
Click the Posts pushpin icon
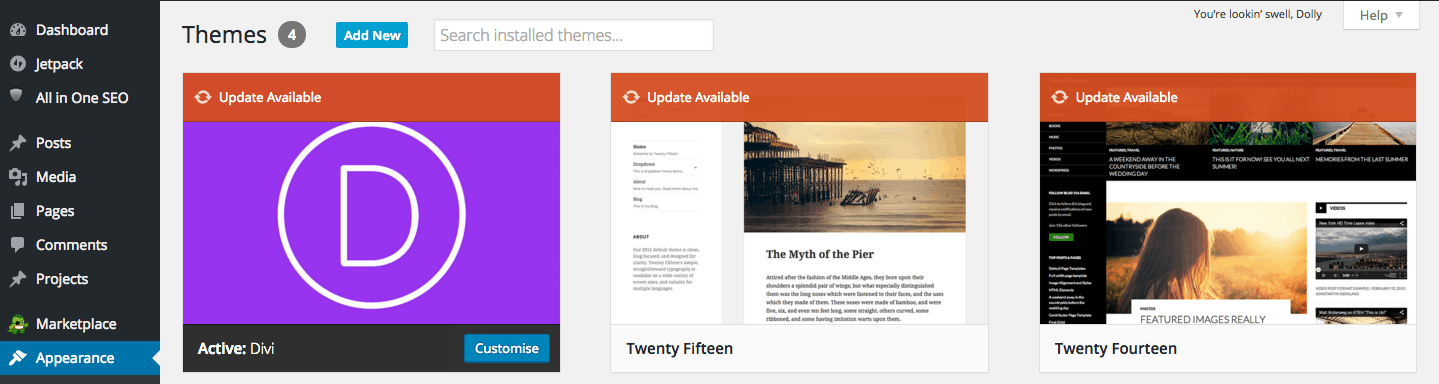click(x=17, y=143)
